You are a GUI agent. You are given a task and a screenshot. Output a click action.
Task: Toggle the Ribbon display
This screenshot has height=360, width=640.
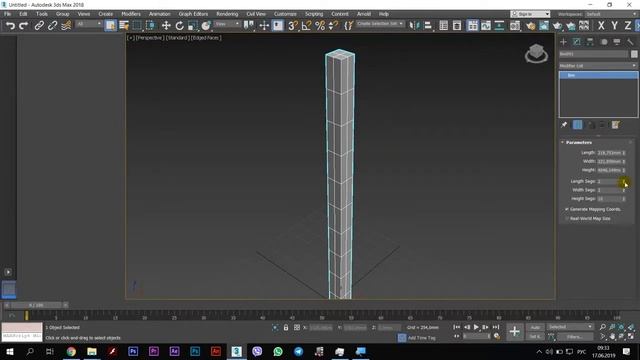pos(473,26)
